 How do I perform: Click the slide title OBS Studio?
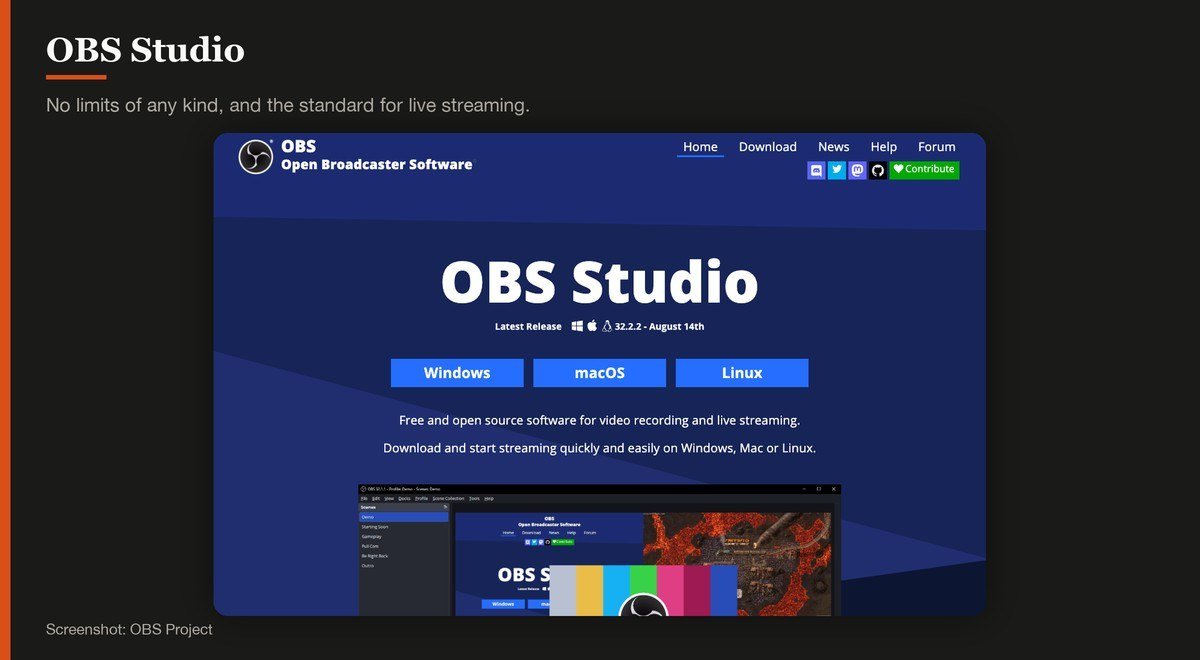[x=145, y=49]
